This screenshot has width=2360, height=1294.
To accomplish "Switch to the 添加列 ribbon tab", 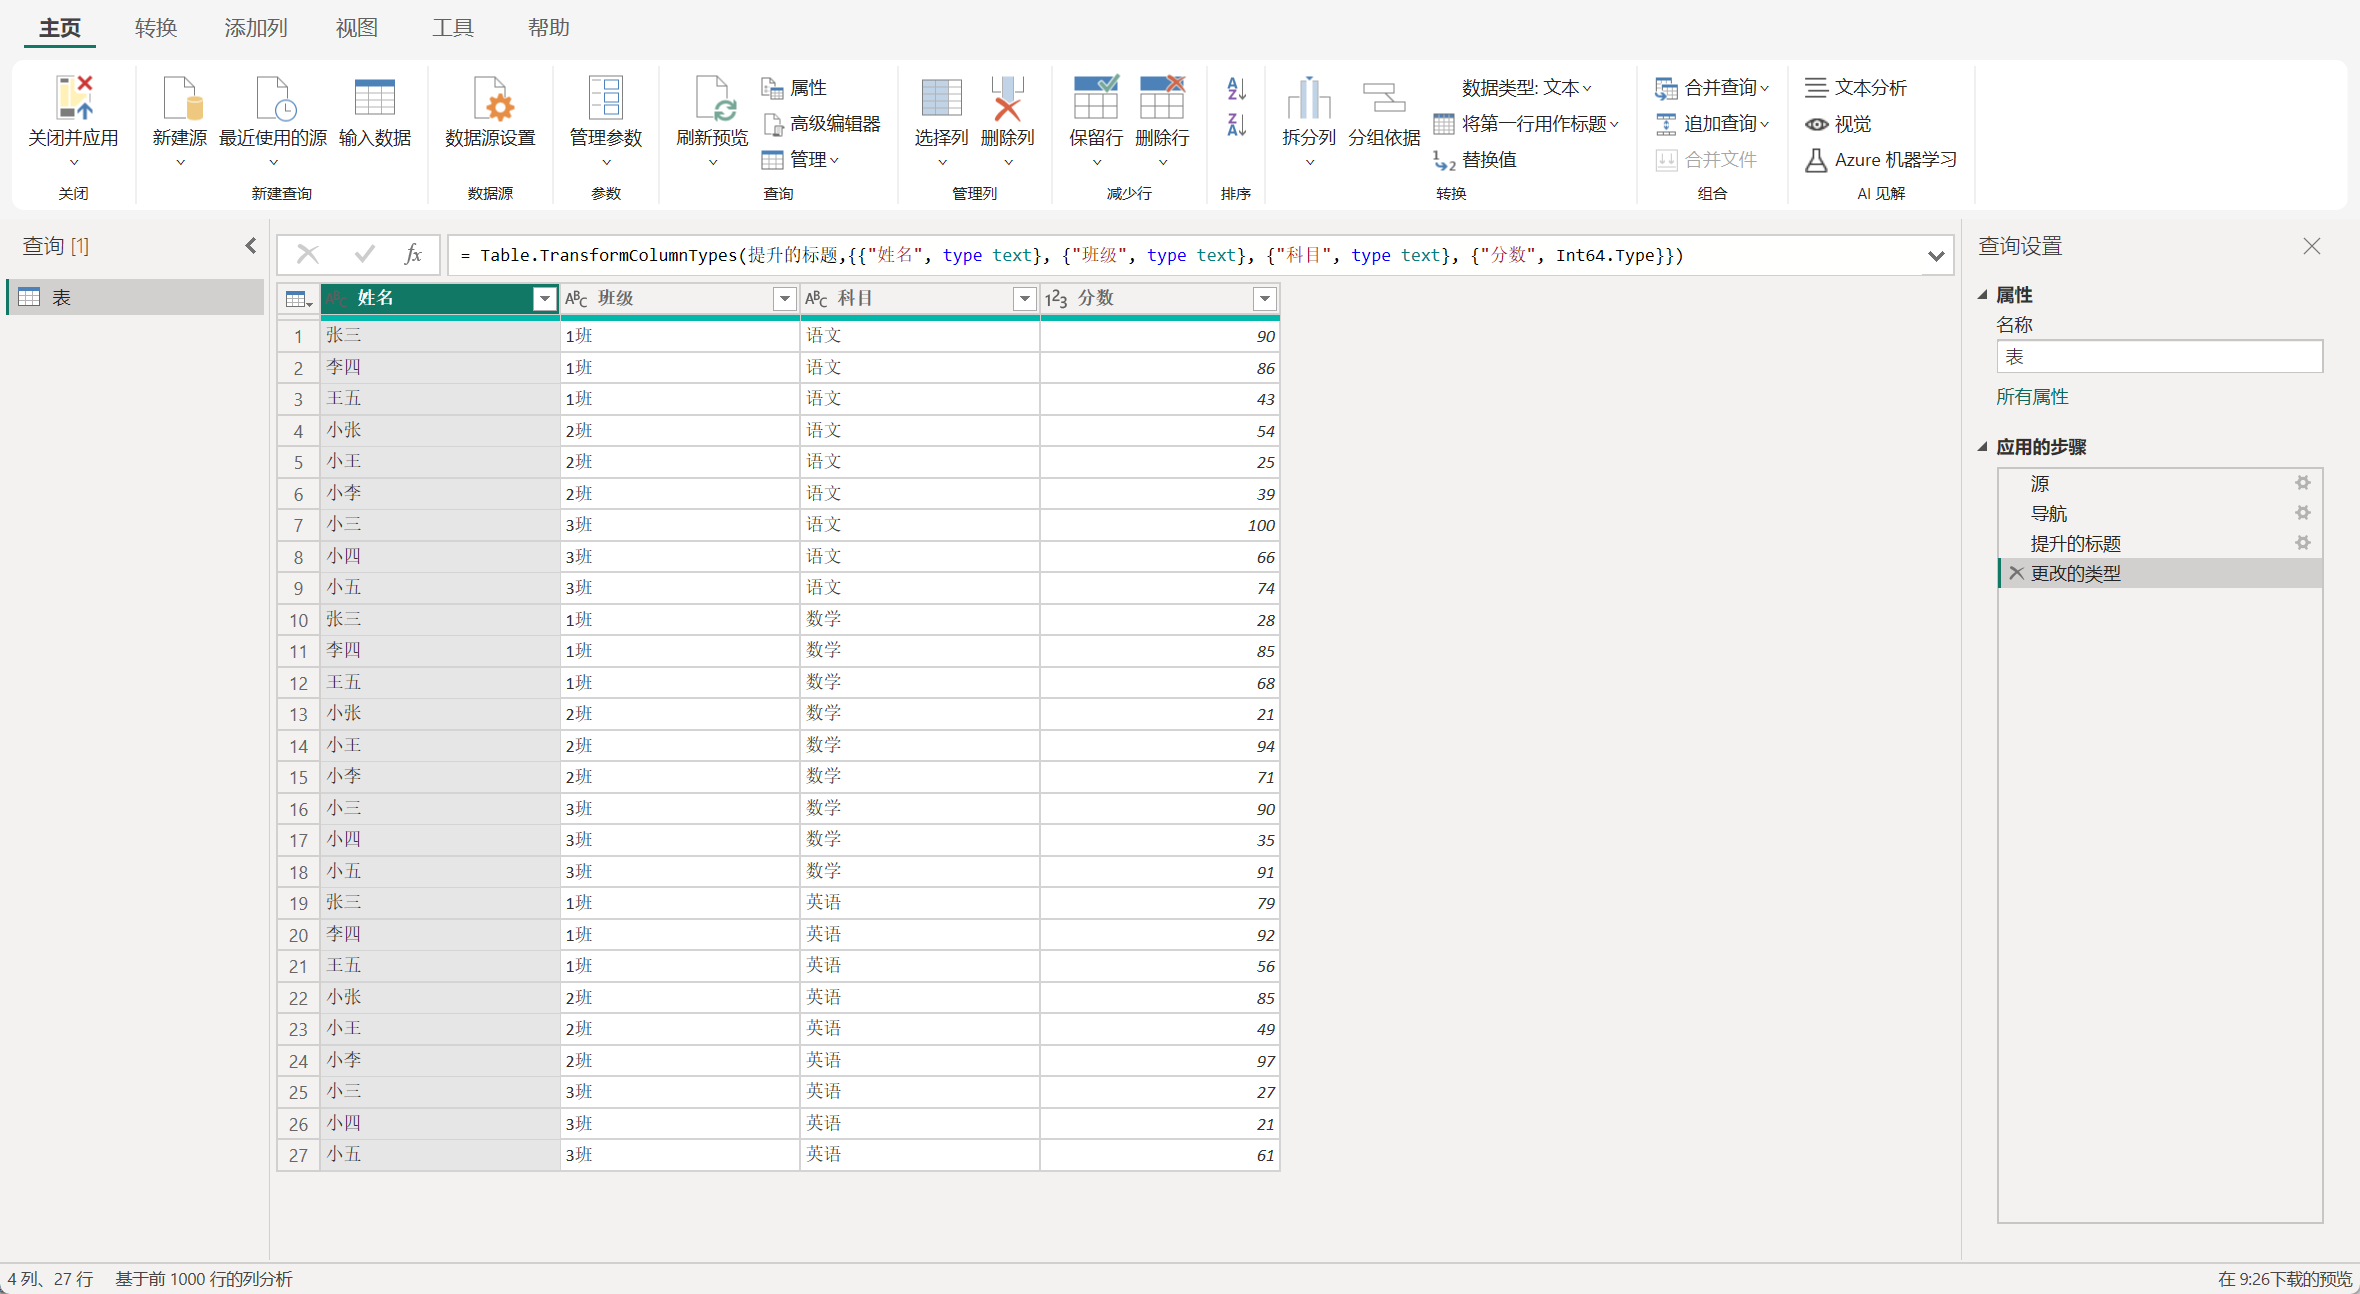I will (x=255, y=28).
